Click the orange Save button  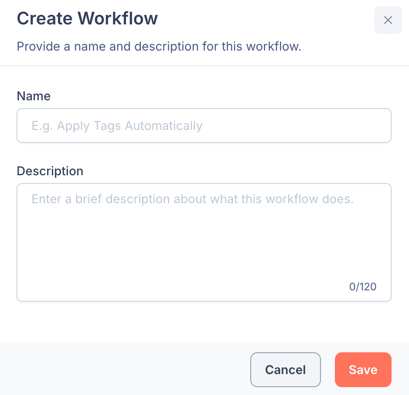[x=363, y=370]
